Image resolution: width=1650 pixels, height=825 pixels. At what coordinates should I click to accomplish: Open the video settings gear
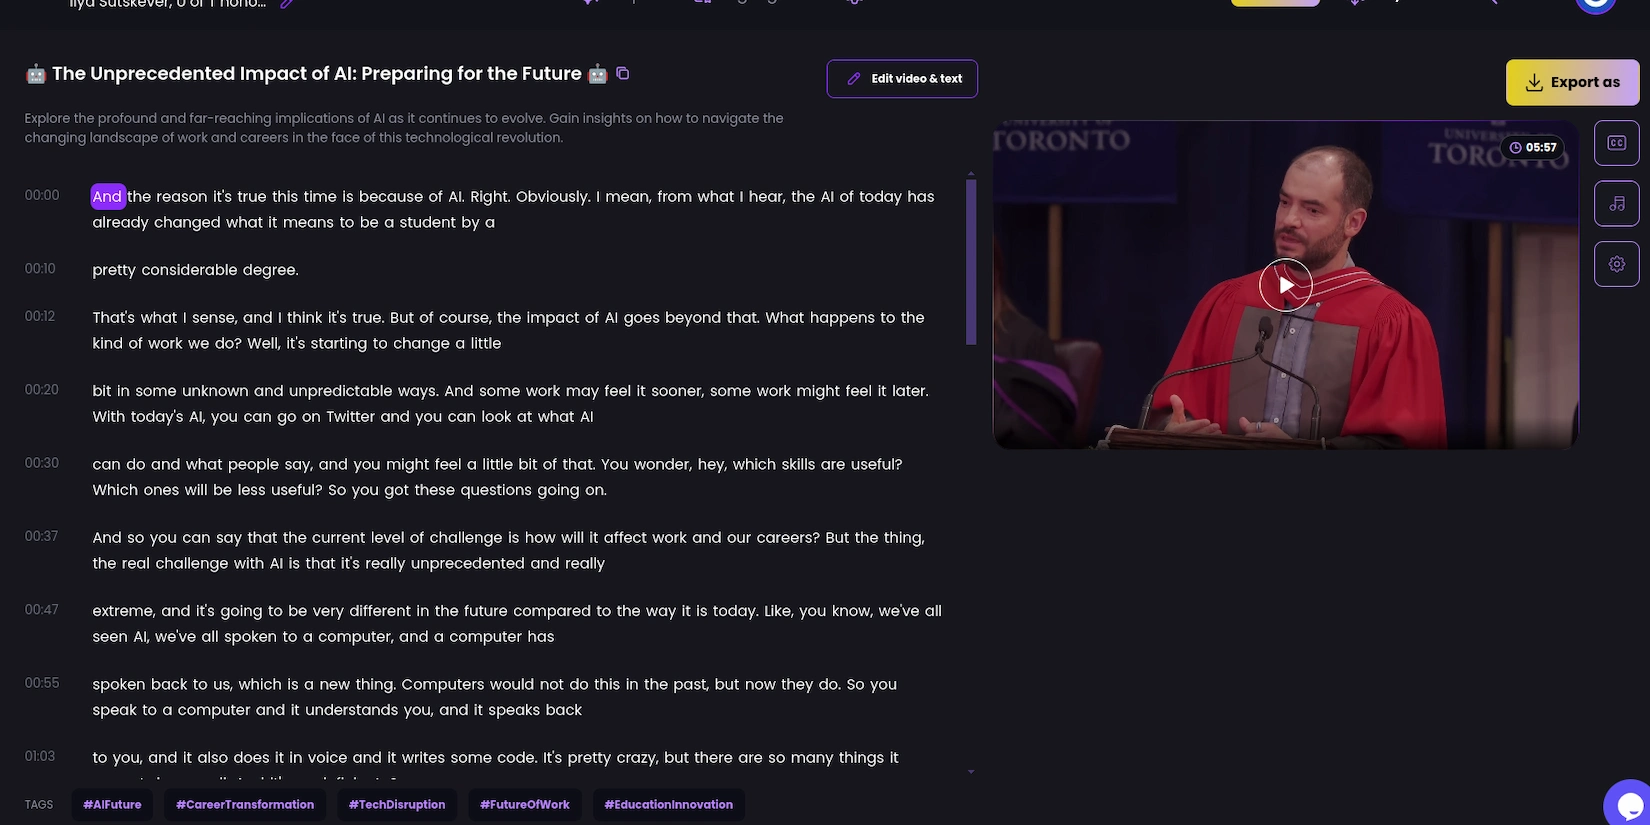pyautogui.click(x=1616, y=264)
